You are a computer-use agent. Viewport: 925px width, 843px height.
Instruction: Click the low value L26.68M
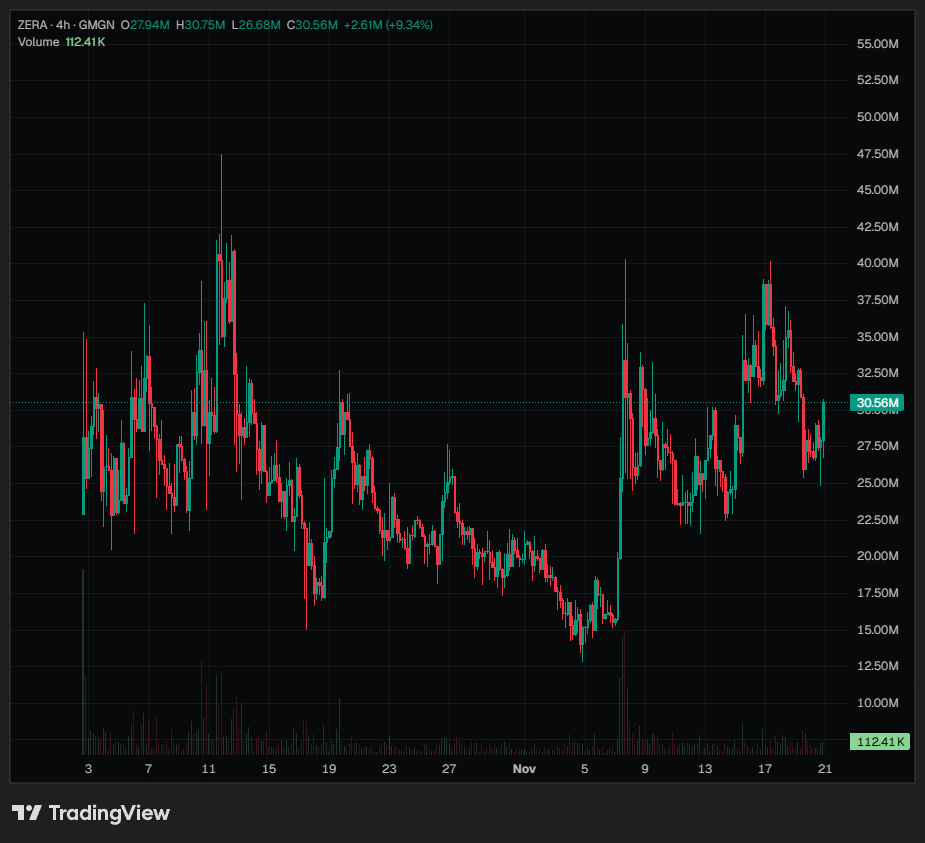pos(256,25)
